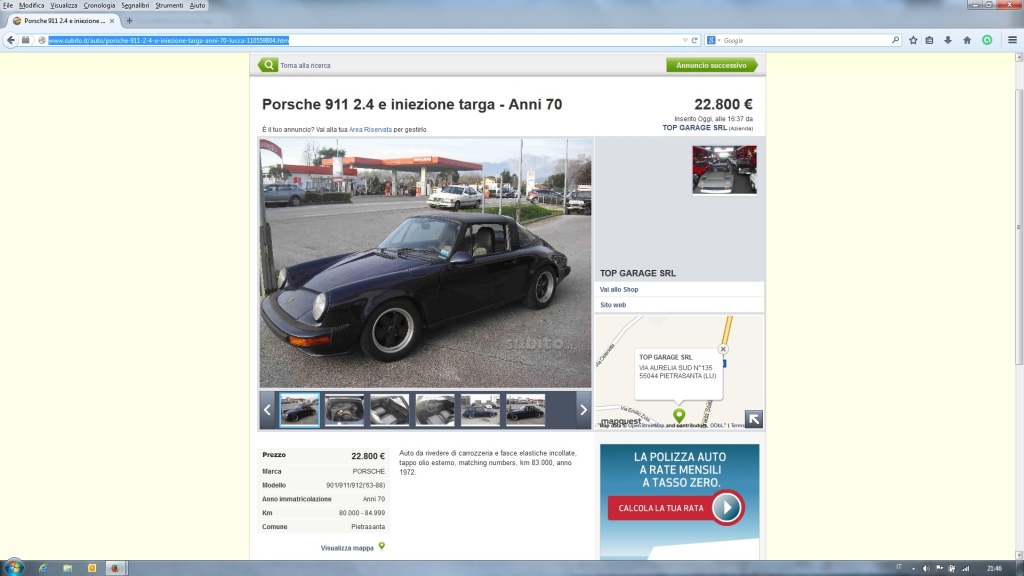Open a new tab with the plus button
This screenshot has width=1024, height=576.
tap(129, 21)
